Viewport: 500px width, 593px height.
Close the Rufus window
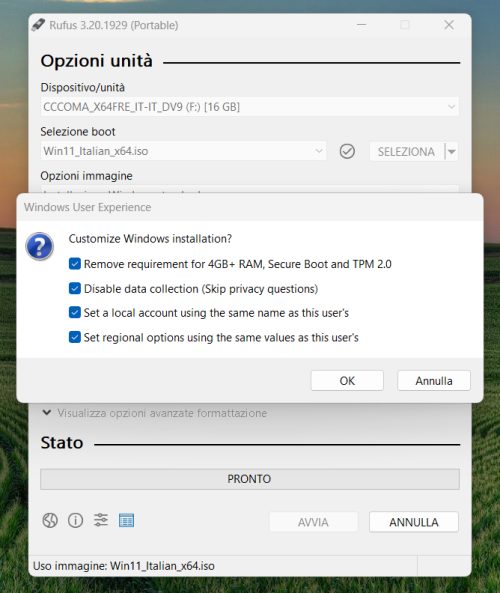click(x=449, y=25)
